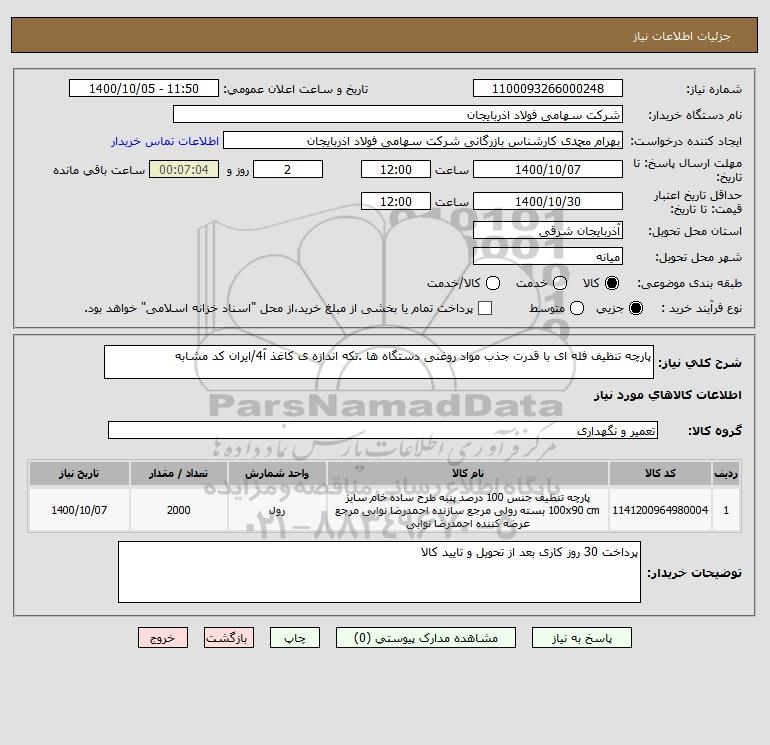The height and width of the screenshot is (745, 770).
Task: Click the ردیف column header
Action: point(726,473)
